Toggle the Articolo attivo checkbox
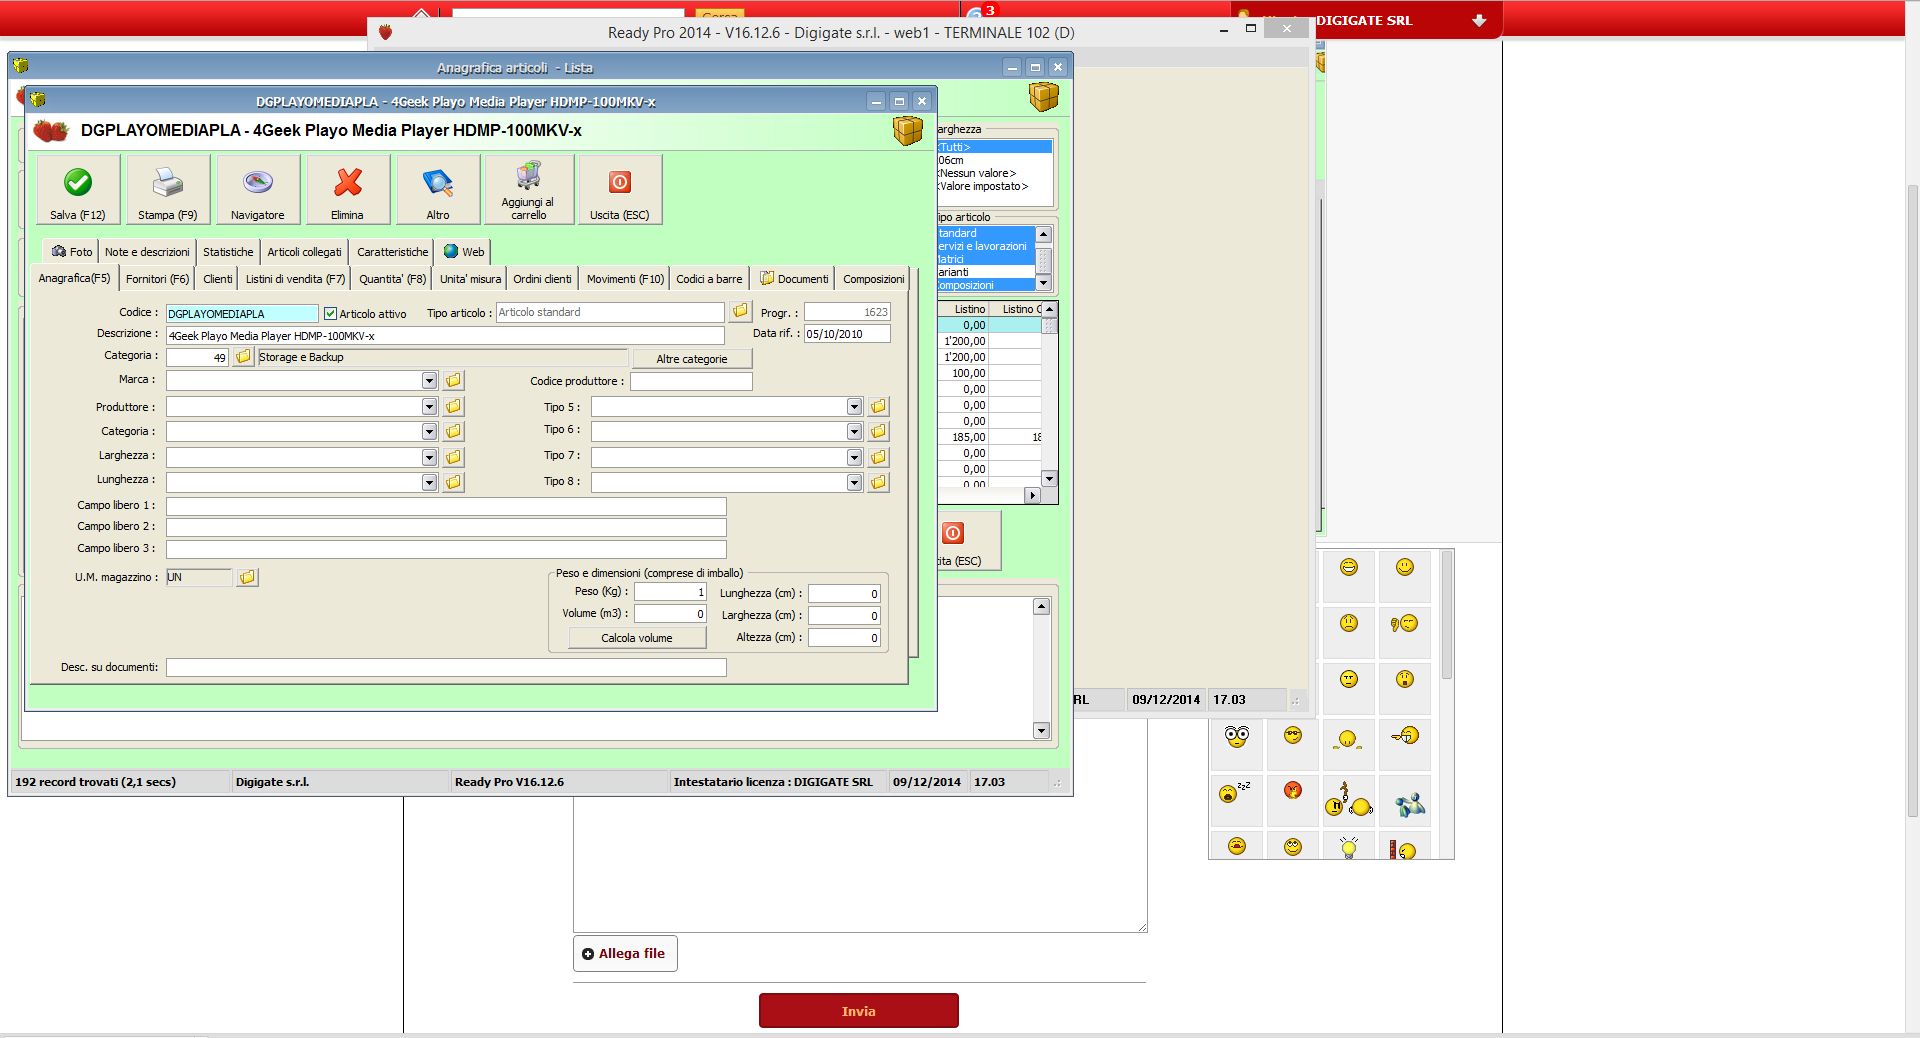The image size is (1920, 1038). pyautogui.click(x=331, y=314)
